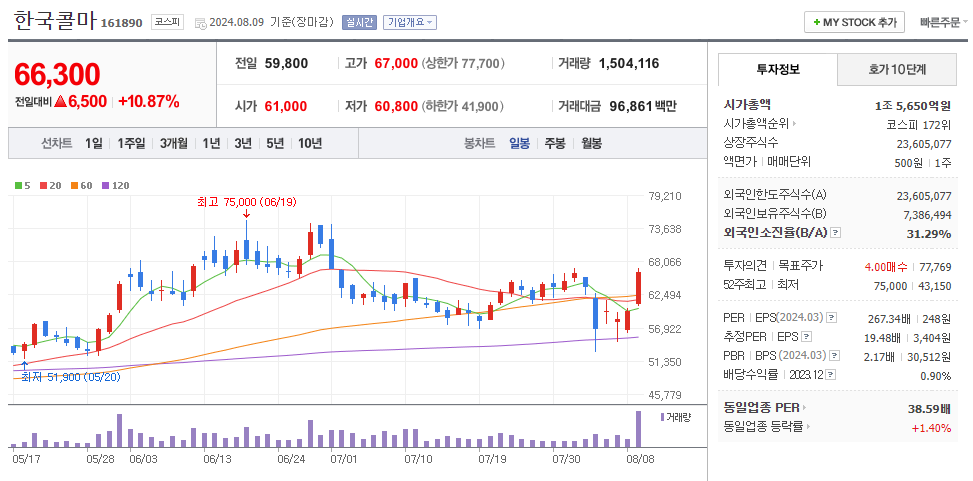Click the current price 66,300
Image resolution: width=973 pixels, height=481 pixels.
57,74
